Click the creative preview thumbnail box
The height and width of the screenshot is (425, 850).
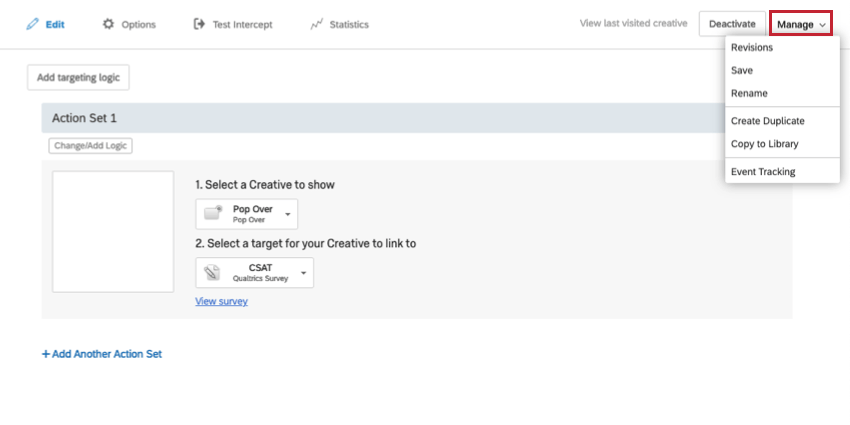click(113, 232)
